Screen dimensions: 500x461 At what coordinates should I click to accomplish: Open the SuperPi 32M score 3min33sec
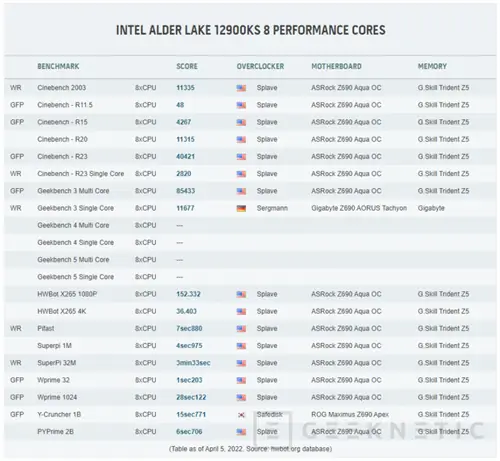point(193,363)
